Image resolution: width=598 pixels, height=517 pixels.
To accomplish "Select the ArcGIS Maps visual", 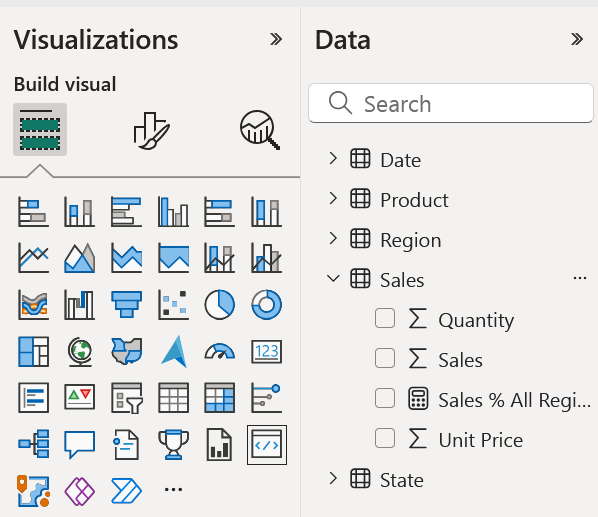I will click(x=34, y=491).
